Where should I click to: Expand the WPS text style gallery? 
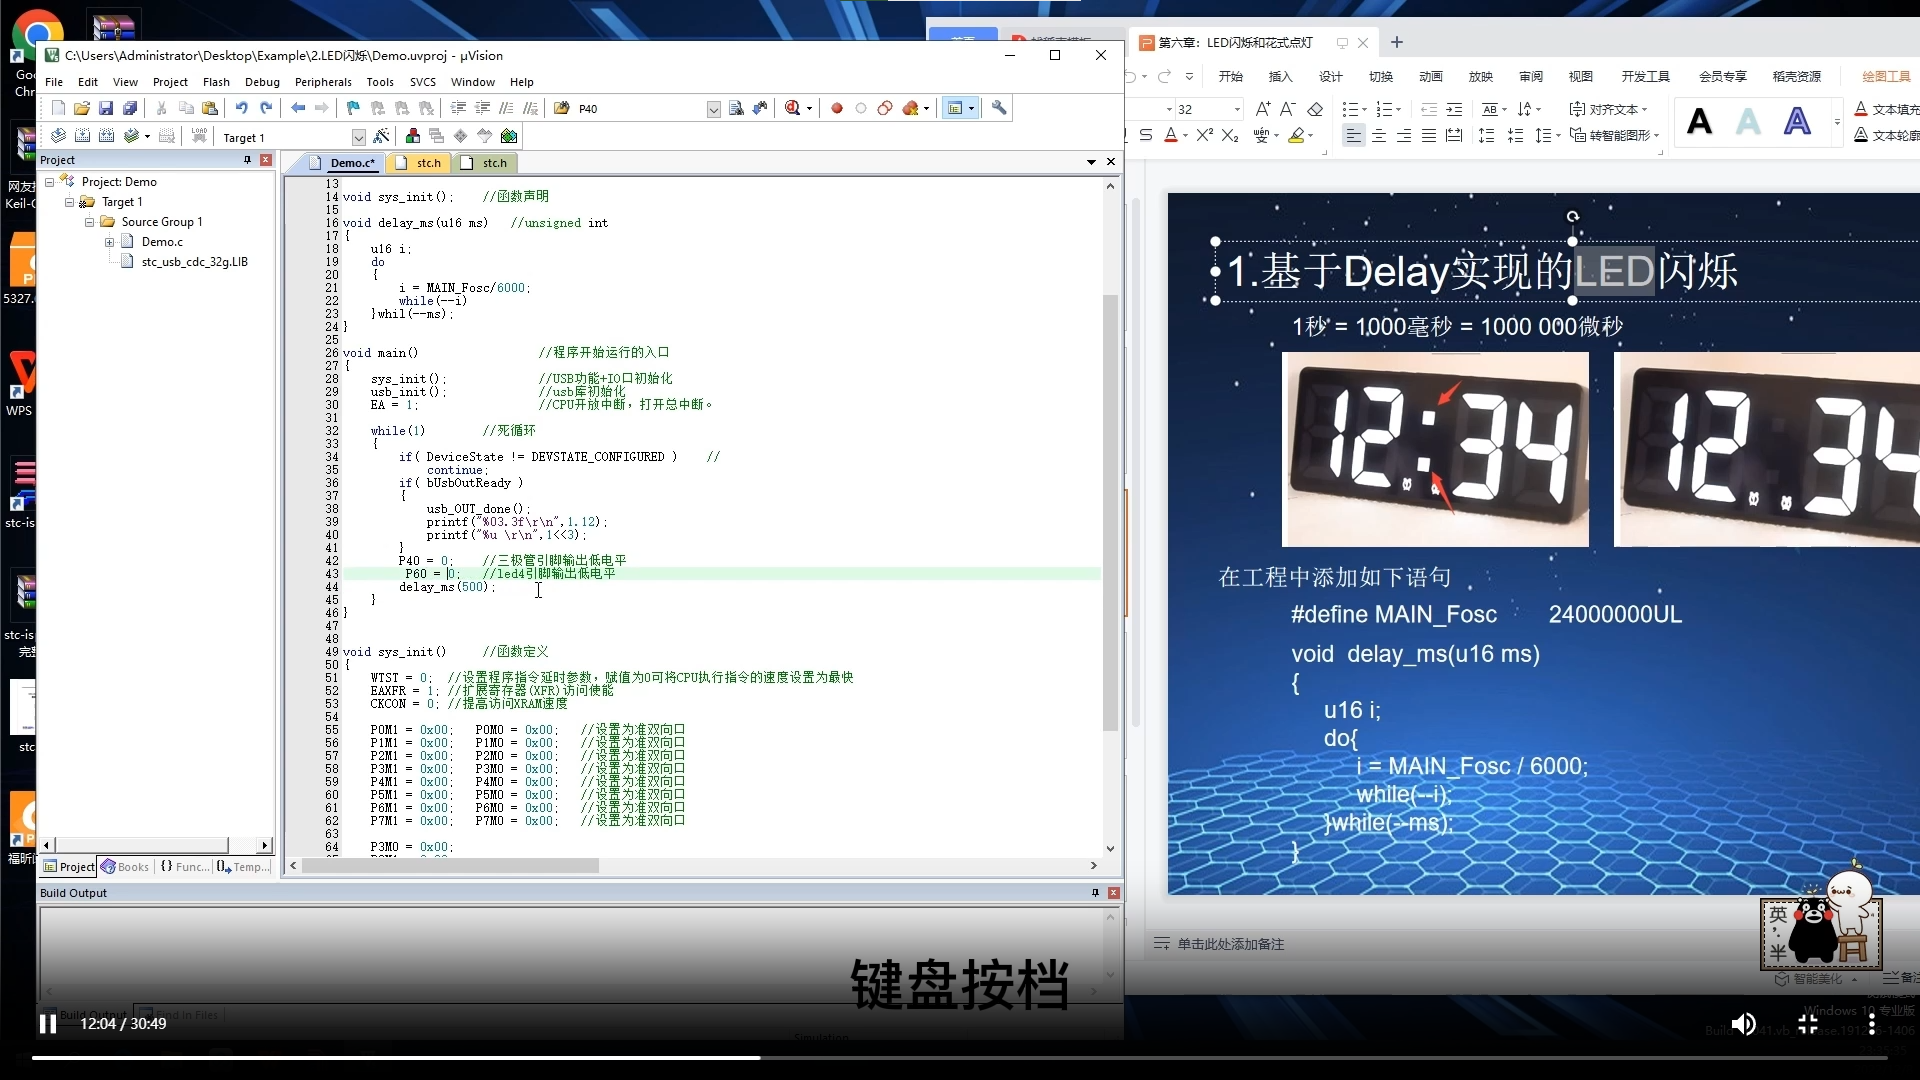(x=1837, y=123)
